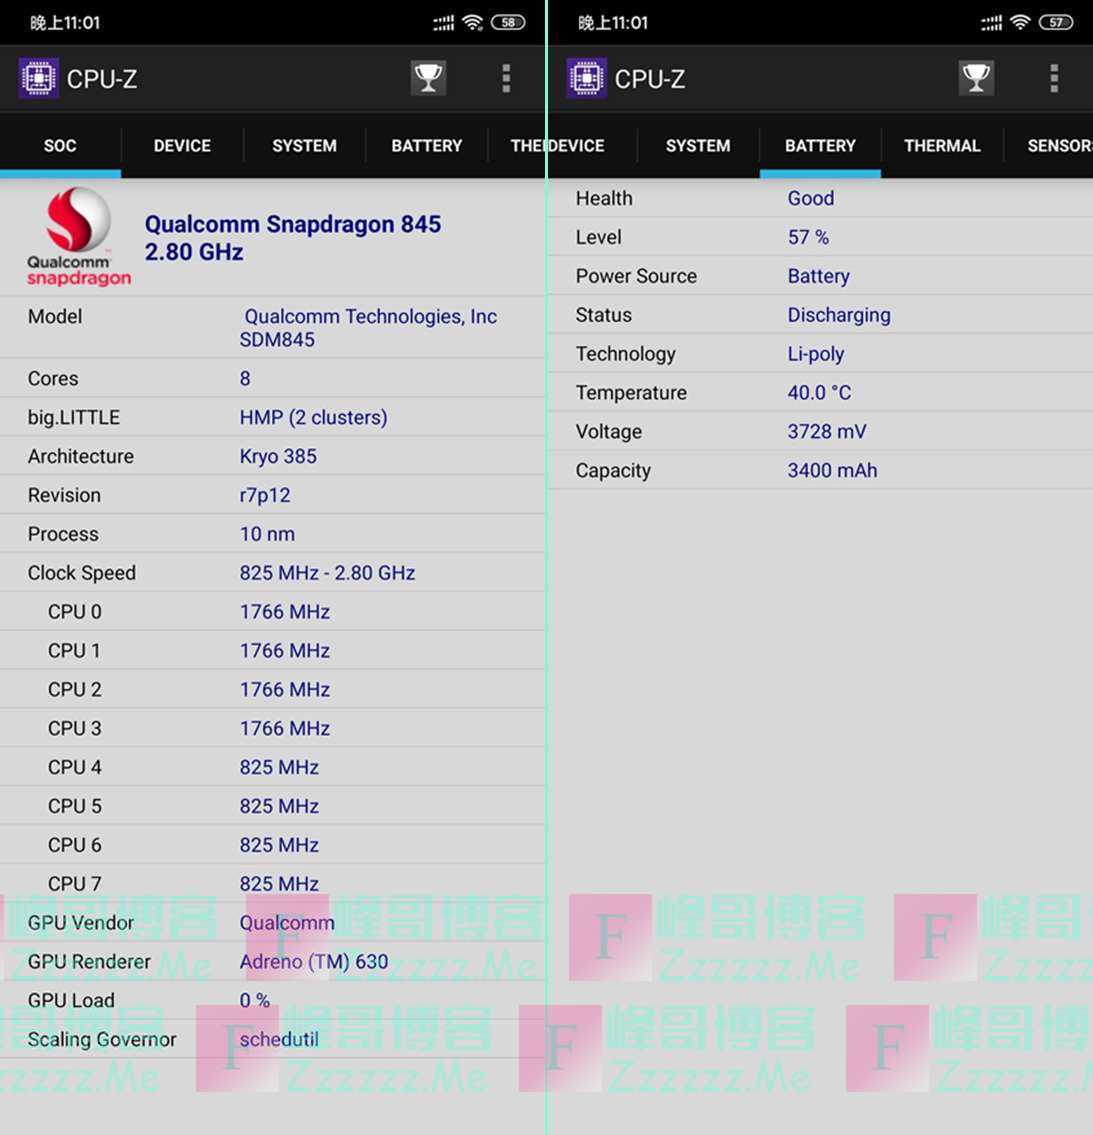Tap the trophy icon in left screen
Screen dimensions: 1093x1135
click(x=428, y=78)
